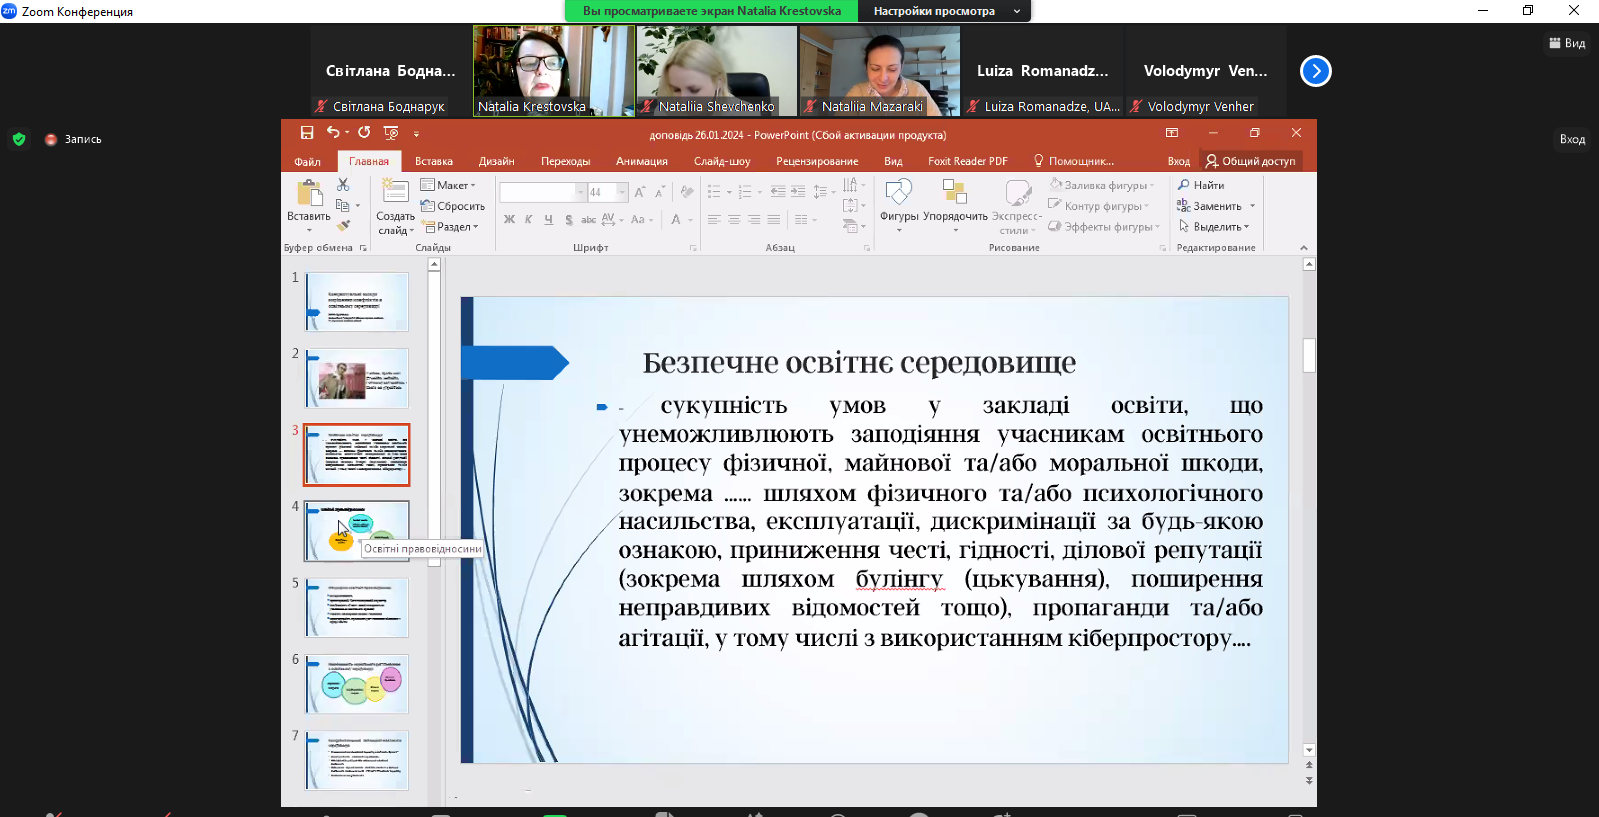The width and height of the screenshot is (1599, 817).
Task: Switch to the Вставка tab
Action: tap(434, 161)
